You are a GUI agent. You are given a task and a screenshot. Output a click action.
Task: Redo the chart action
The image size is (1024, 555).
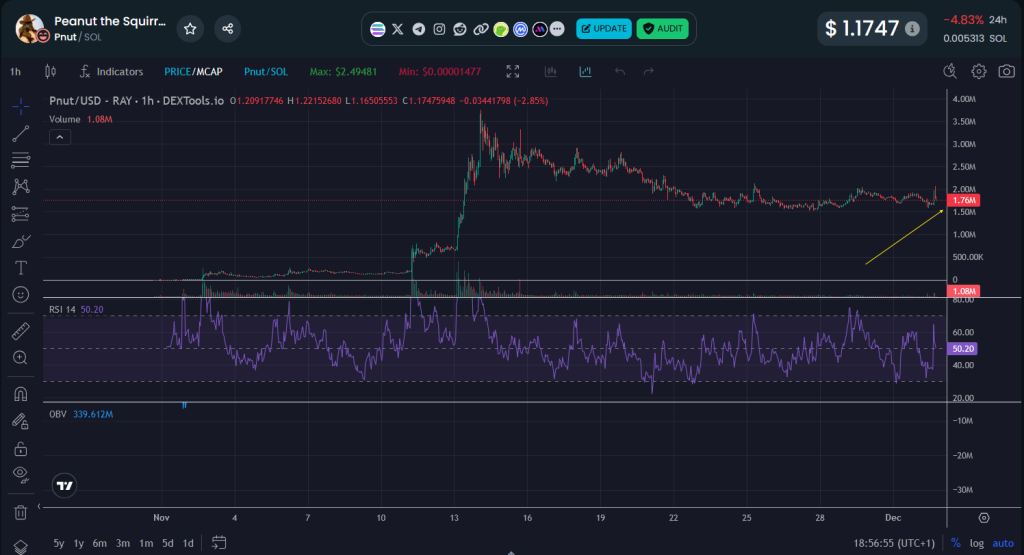(x=648, y=72)
